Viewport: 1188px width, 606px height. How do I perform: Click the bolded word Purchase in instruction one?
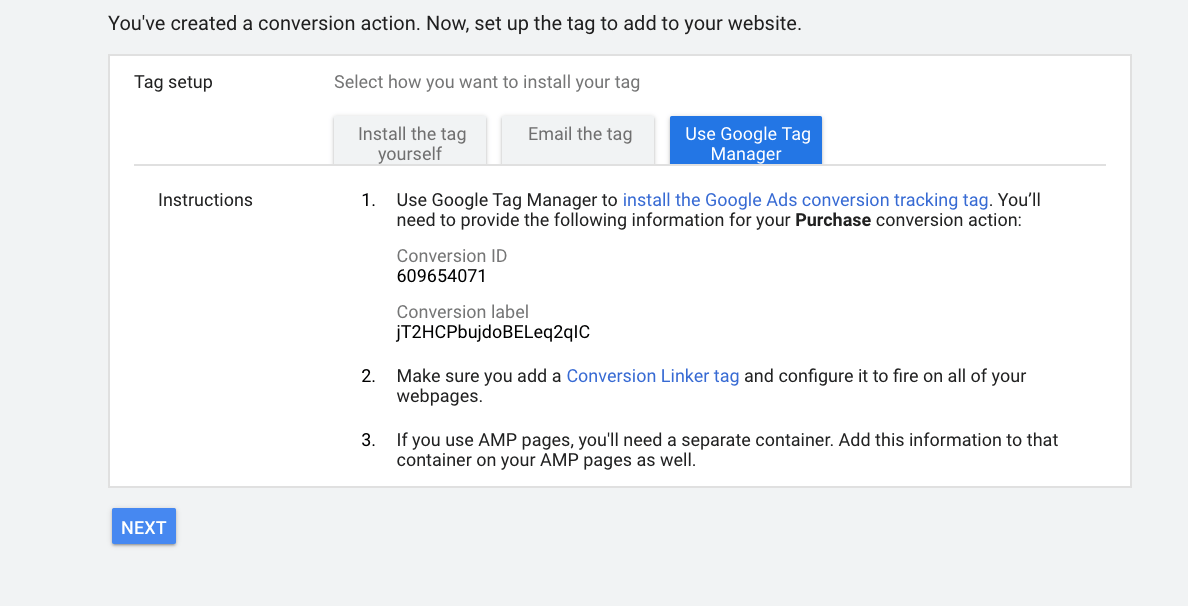click(x=834, y=219)
